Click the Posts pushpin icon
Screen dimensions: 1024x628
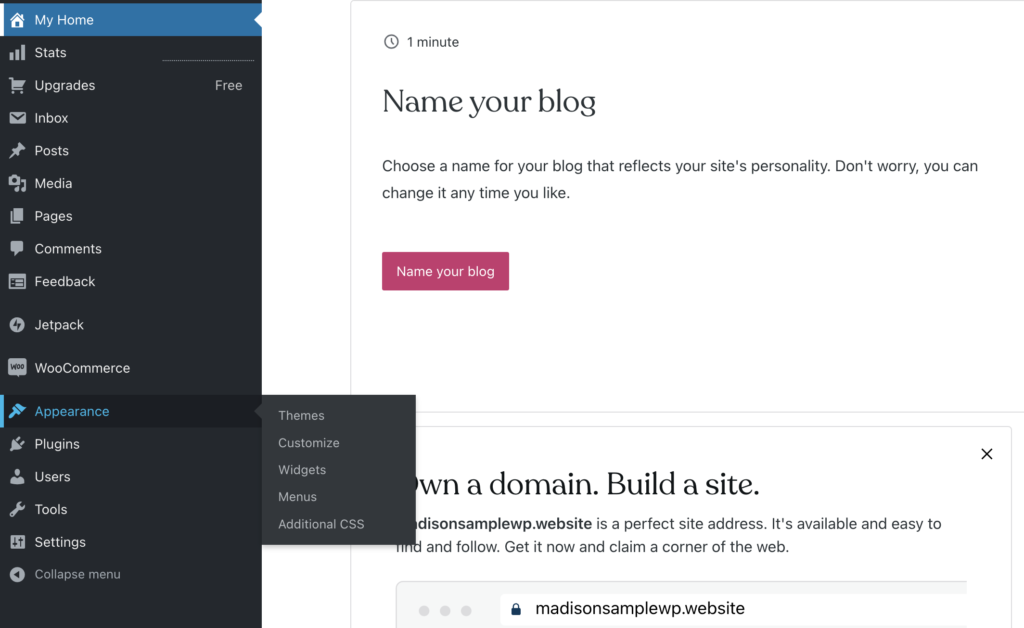[x=17, y=151]
